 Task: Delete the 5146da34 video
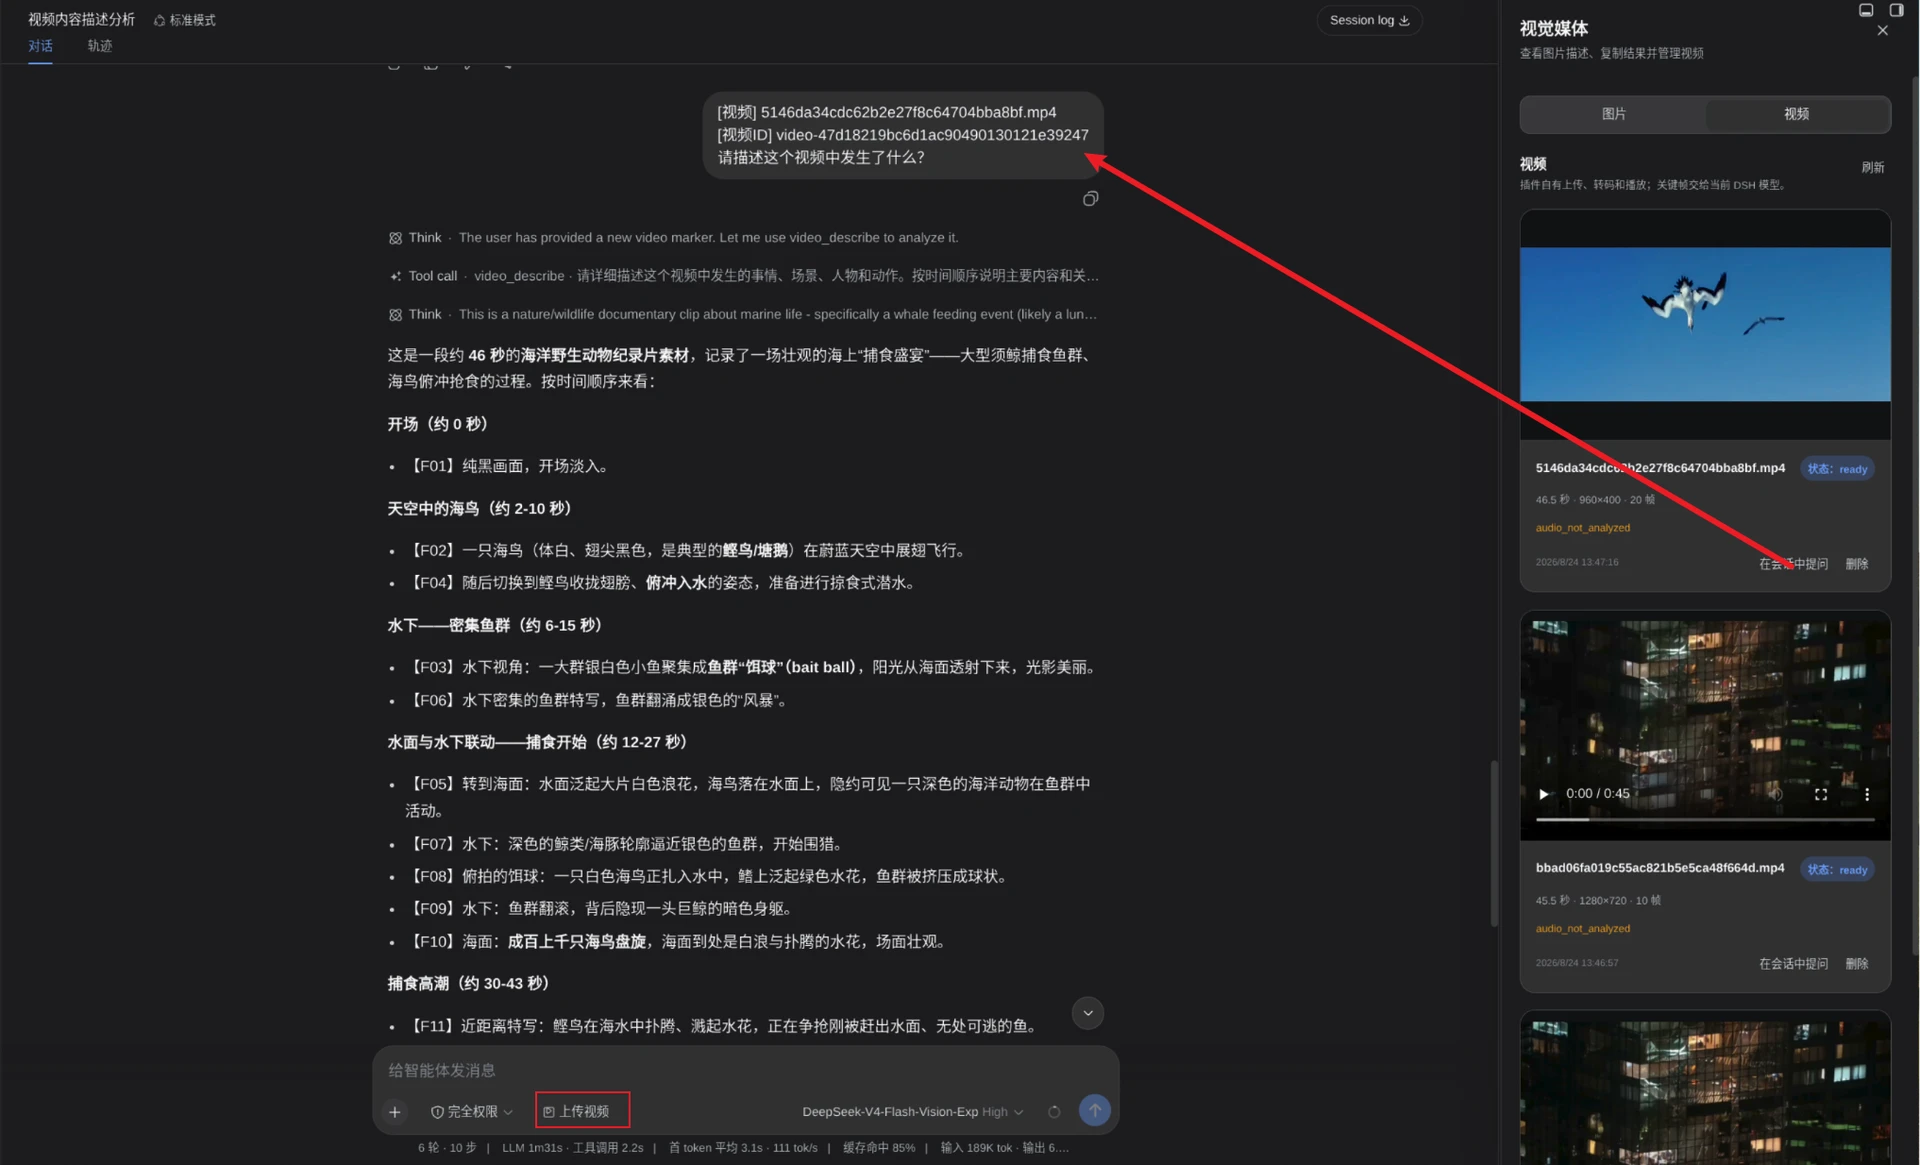pos(1856,564)
